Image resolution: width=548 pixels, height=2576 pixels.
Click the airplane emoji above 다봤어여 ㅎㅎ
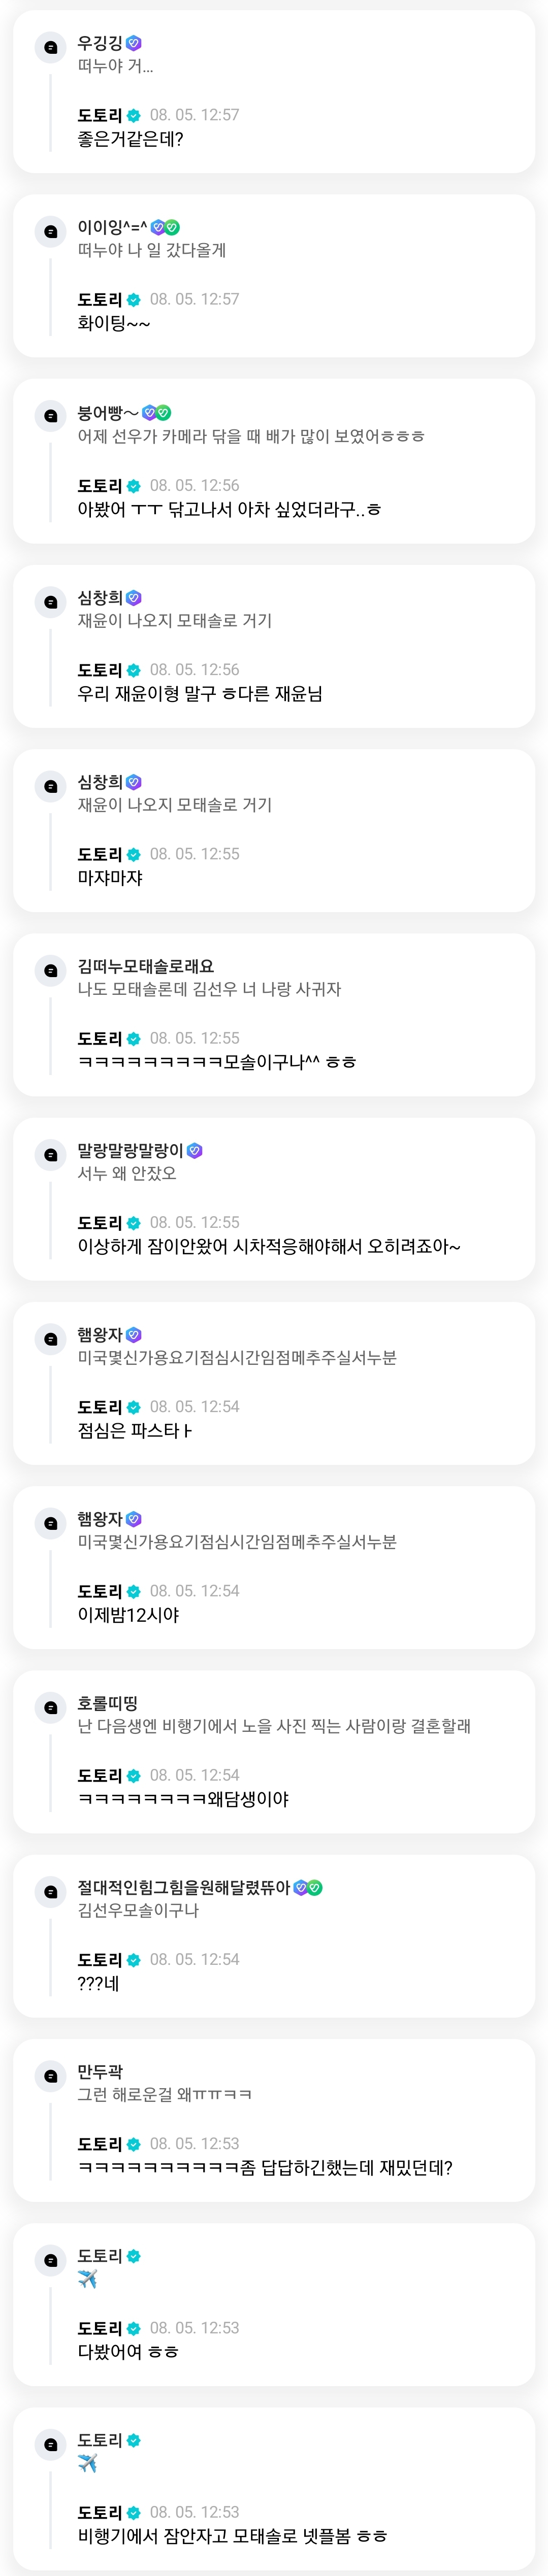coord(88,2279)
